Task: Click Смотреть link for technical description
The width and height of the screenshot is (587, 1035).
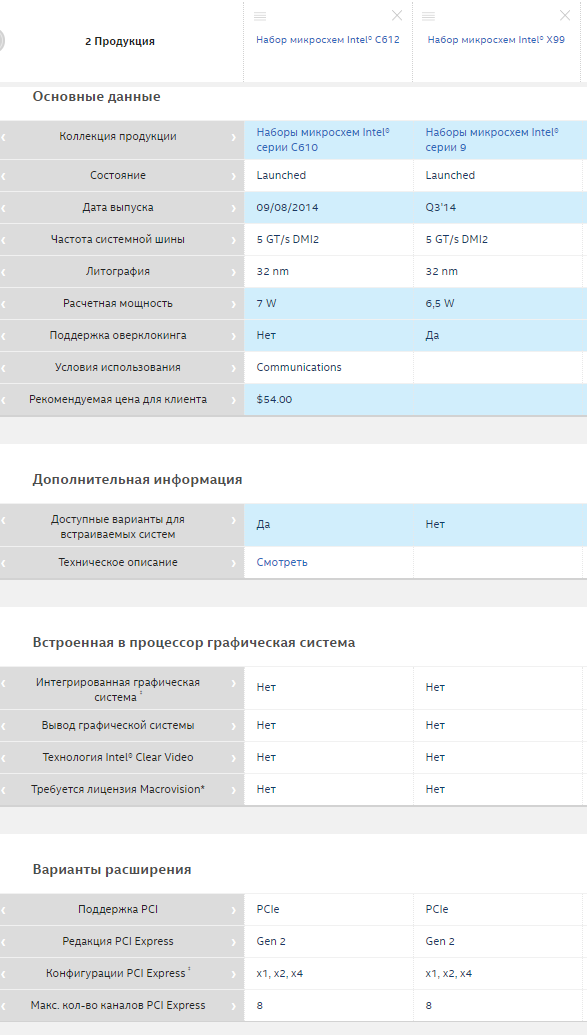Action: 282,562
